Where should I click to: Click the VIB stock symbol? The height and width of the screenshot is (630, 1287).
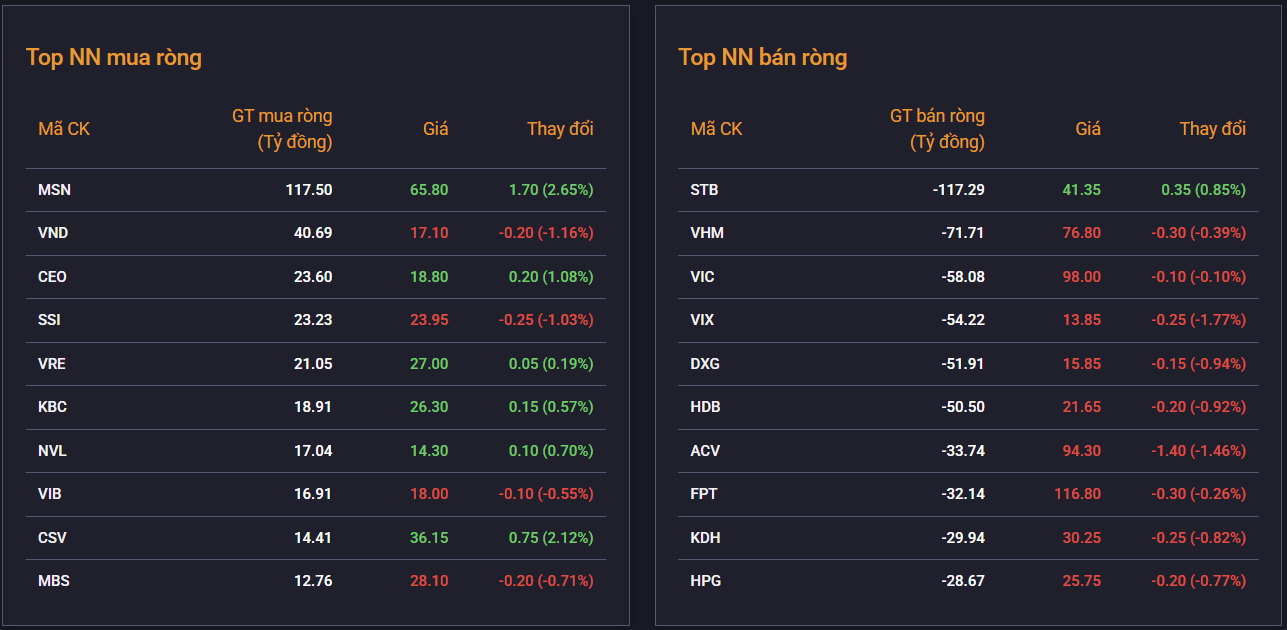[50, 494]
